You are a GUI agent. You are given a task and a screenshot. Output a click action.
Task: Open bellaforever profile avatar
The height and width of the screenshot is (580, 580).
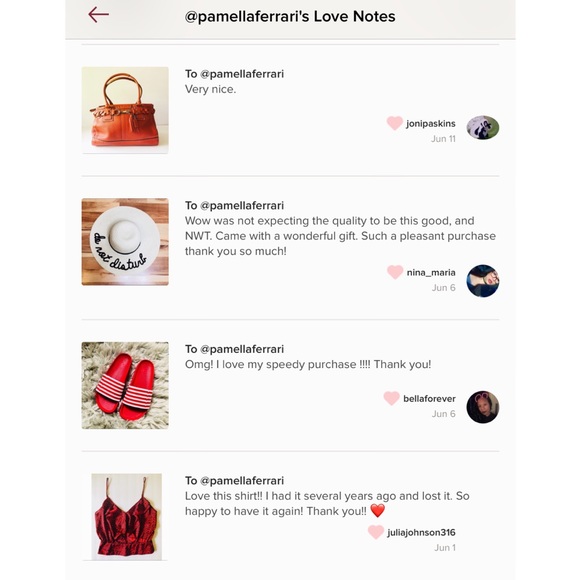[x=482, y=407]
